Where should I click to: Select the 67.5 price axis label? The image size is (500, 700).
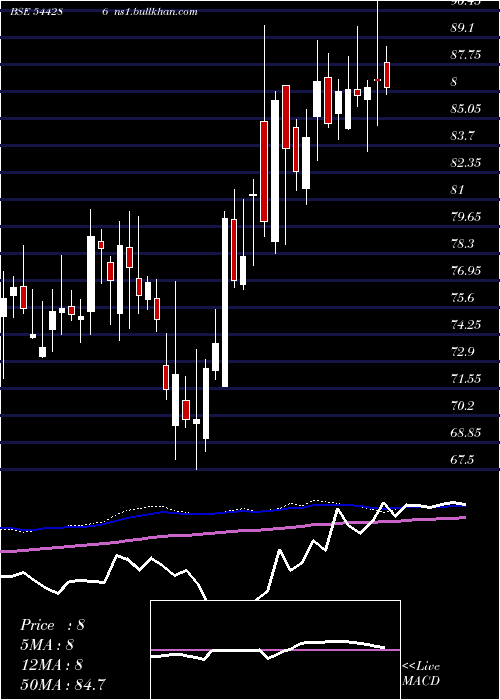pyautogui.click(x=463, y=460)
